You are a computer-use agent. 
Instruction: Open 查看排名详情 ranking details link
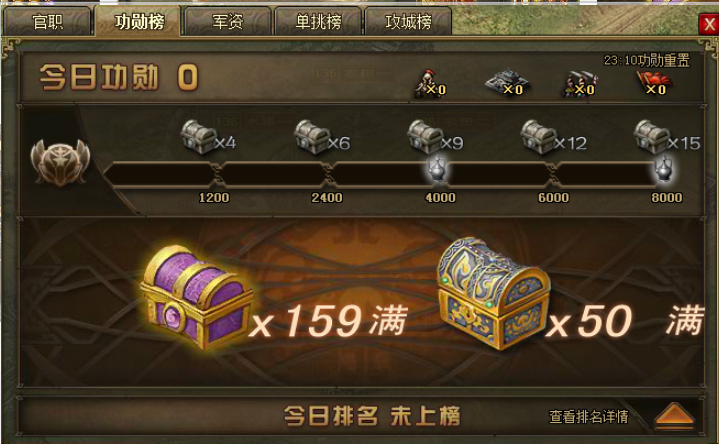coord(589,416)
